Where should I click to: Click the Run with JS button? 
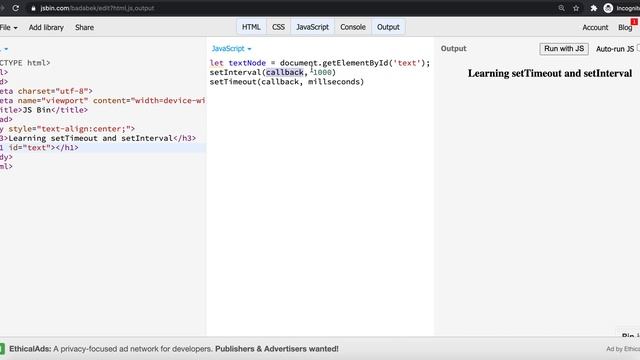click(x=564, y=49)
